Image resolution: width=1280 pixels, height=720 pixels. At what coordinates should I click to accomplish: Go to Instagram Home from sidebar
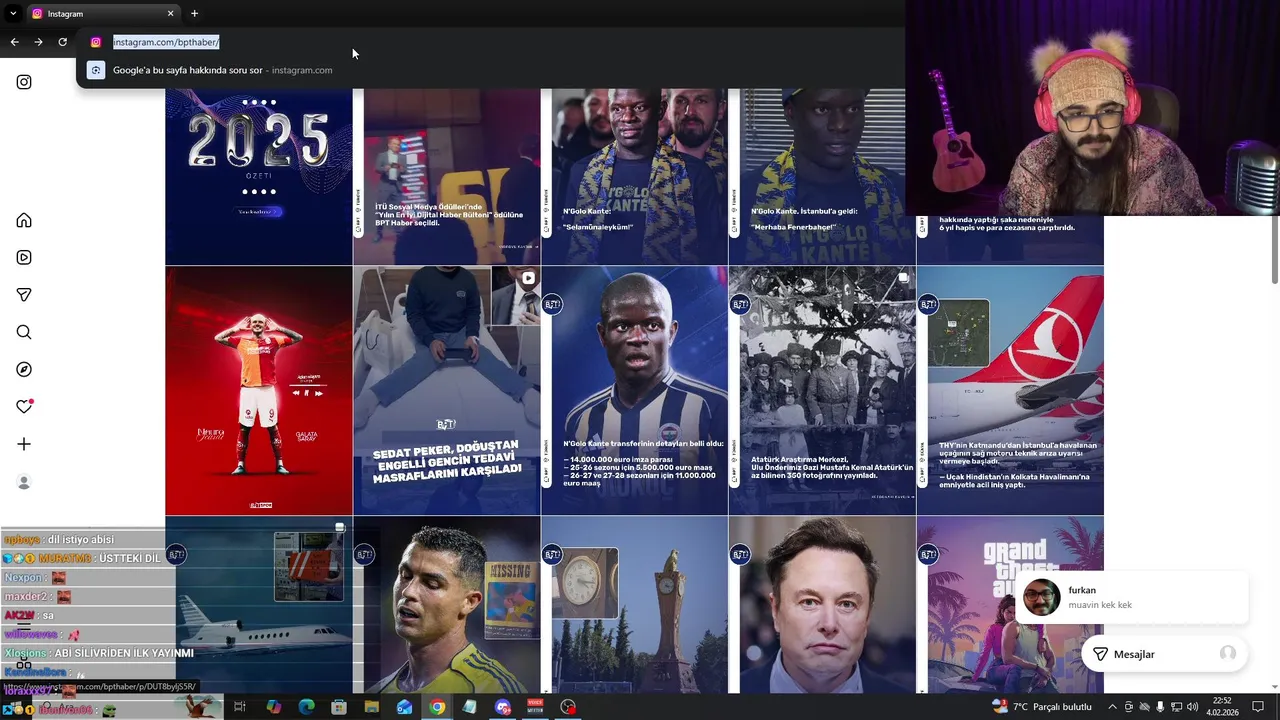[x=24, y=220]
